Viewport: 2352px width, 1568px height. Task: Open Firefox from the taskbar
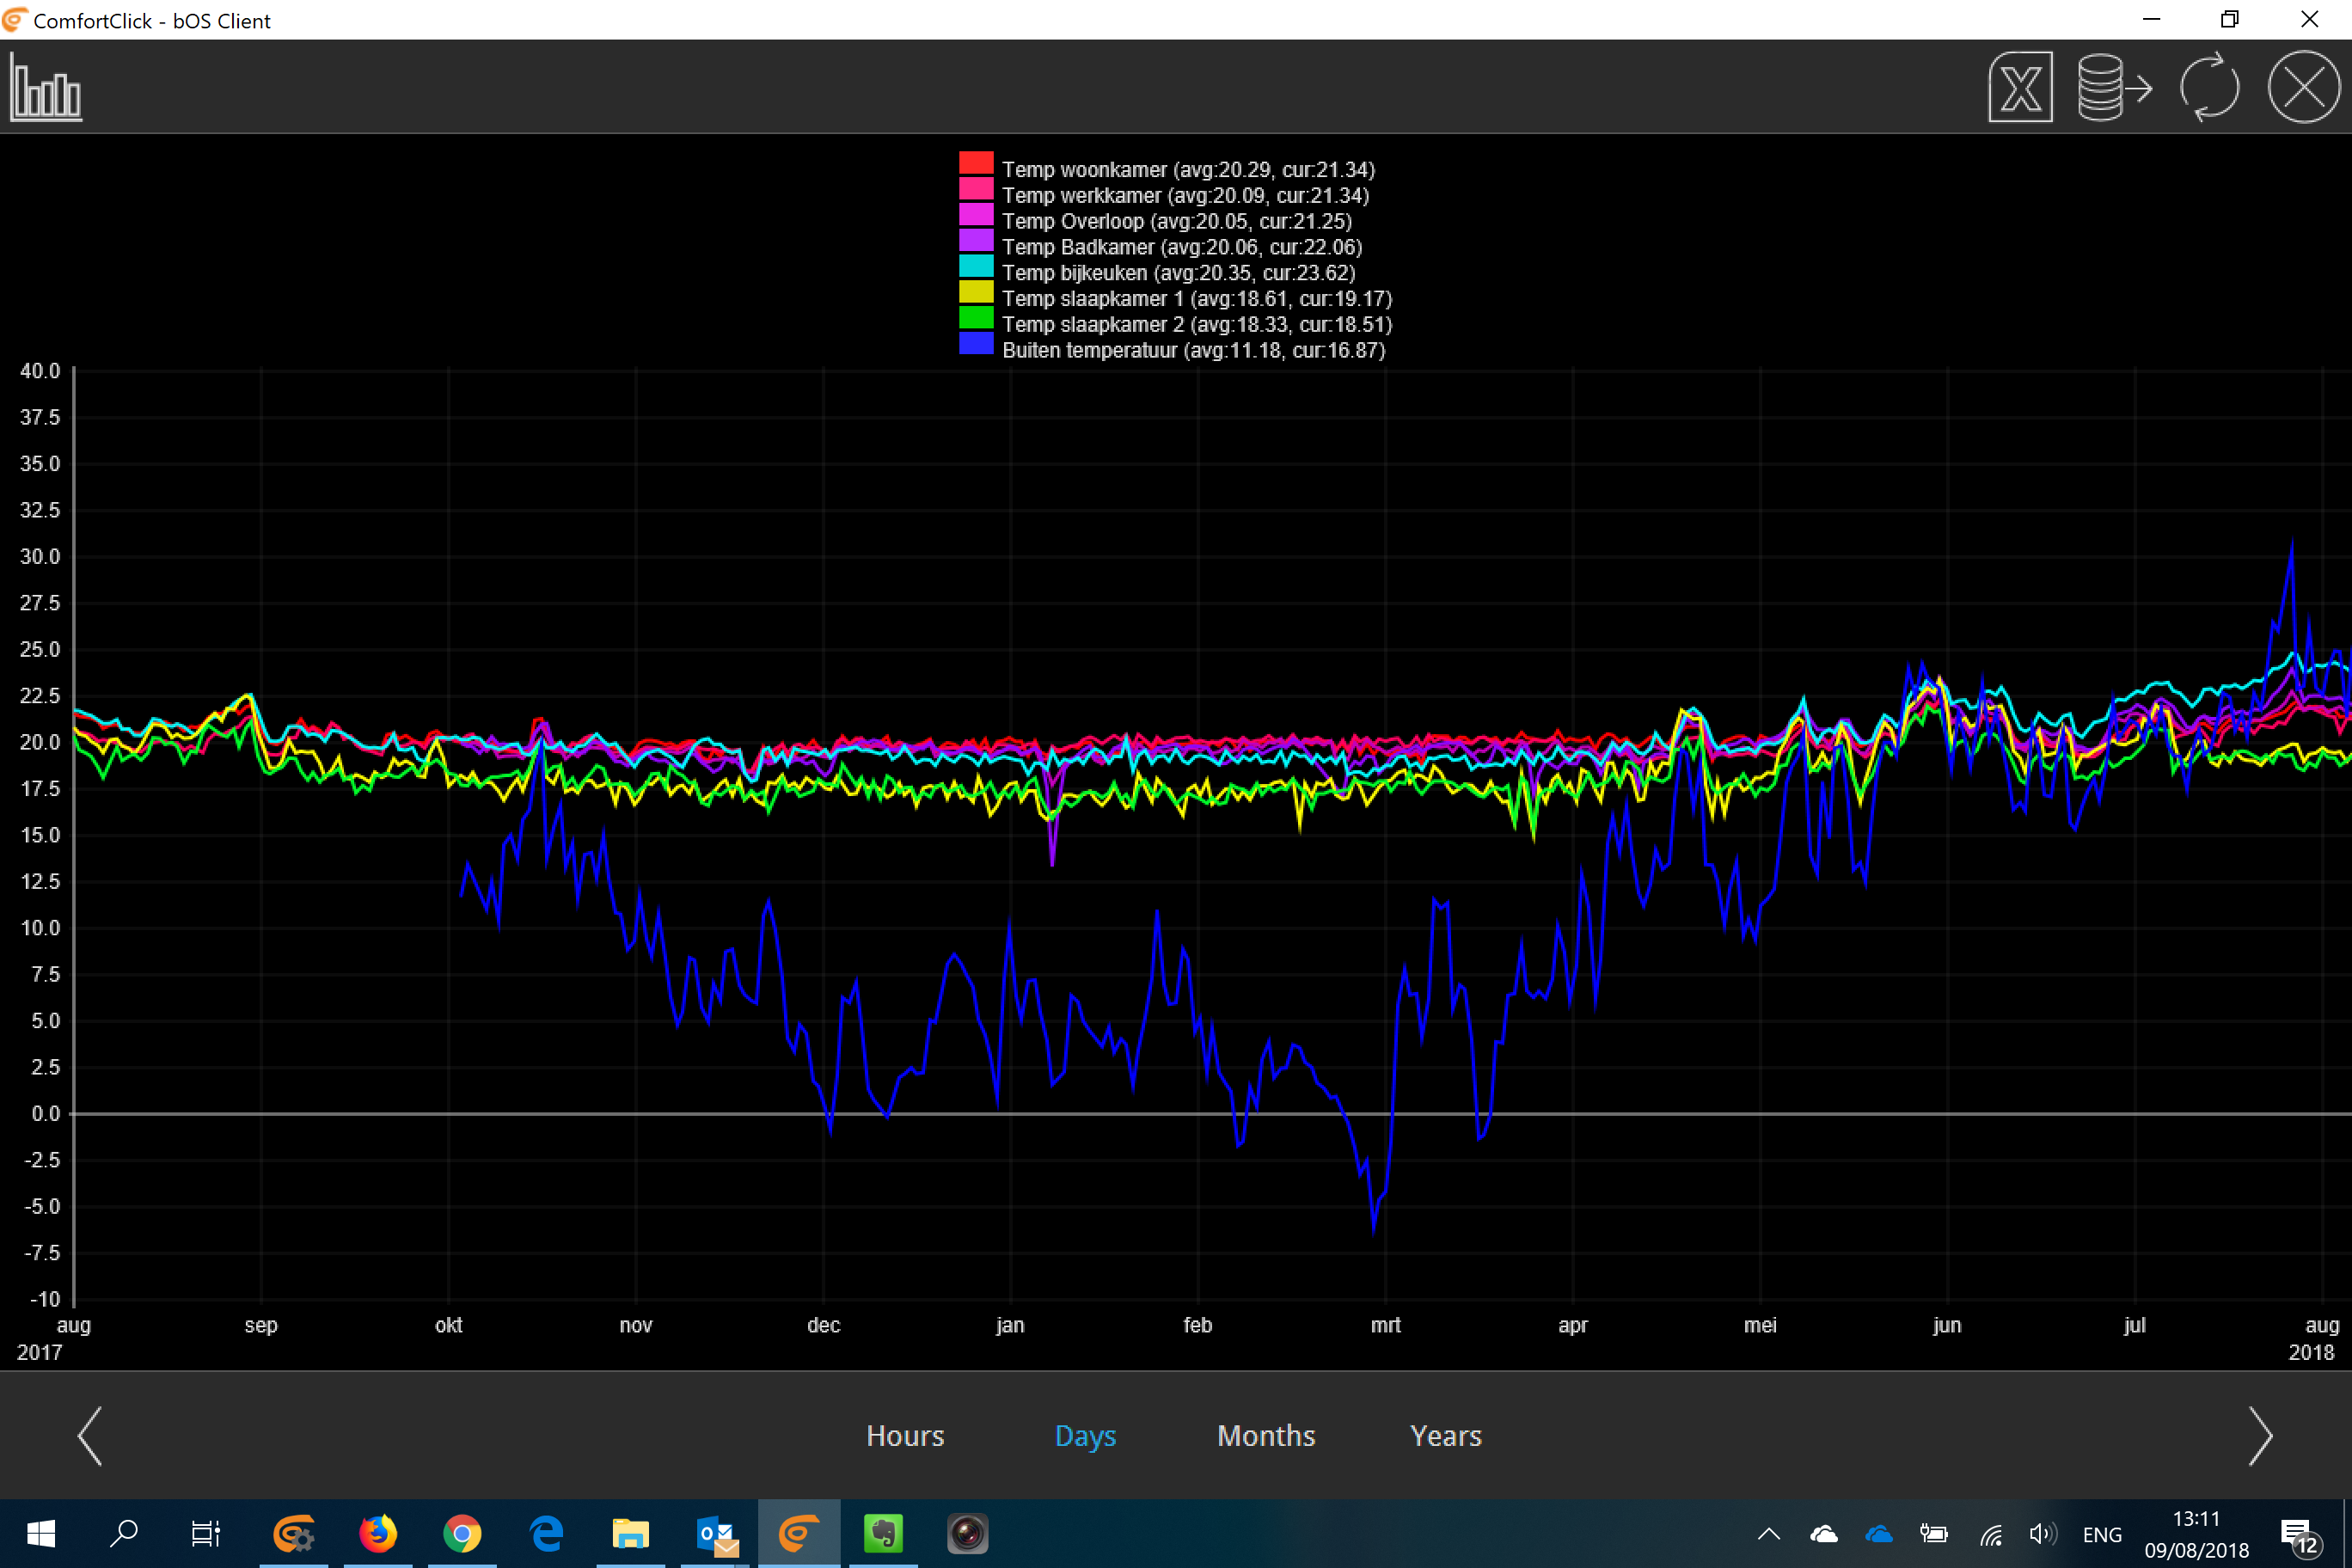point(378,1533)
